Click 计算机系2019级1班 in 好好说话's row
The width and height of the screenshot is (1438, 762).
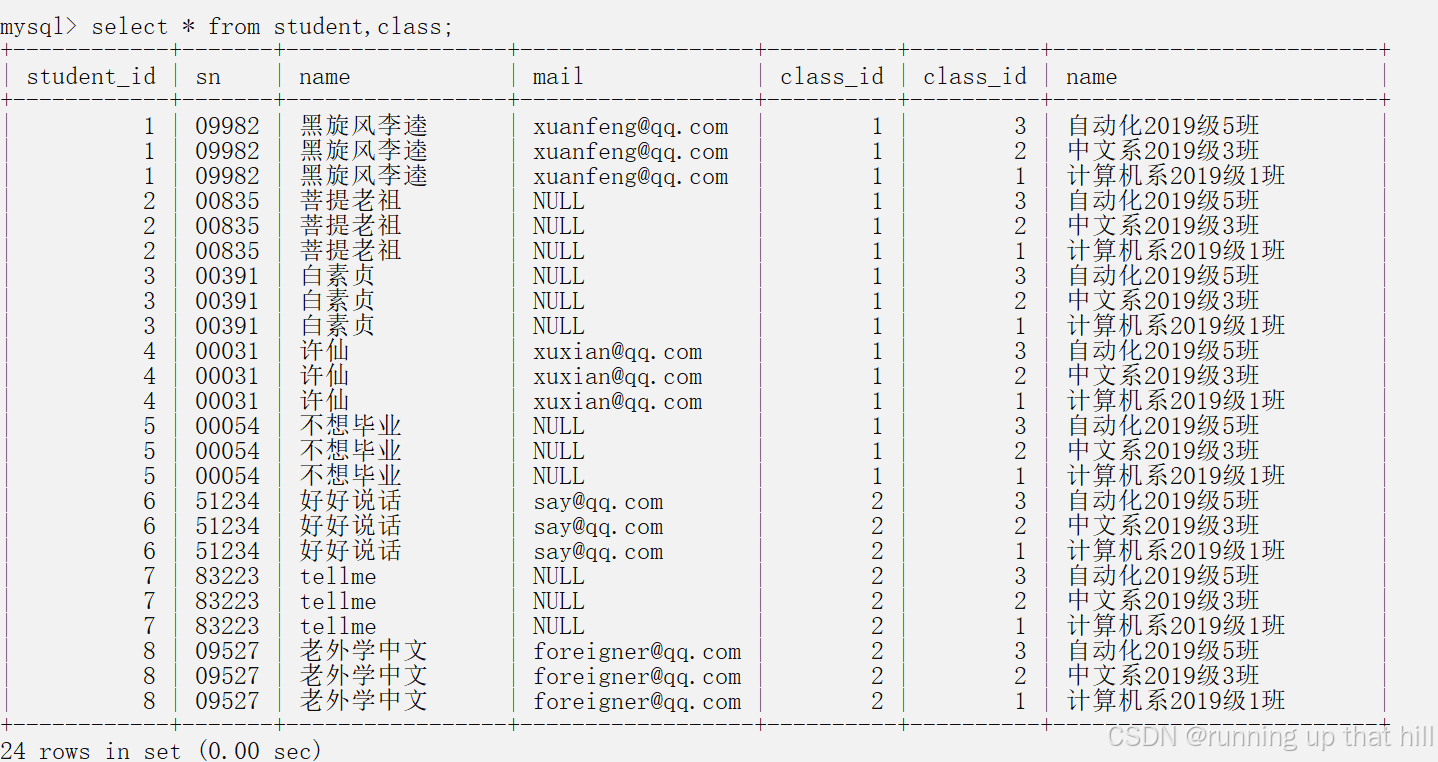pyautogui.click(x=1176, y=551)
